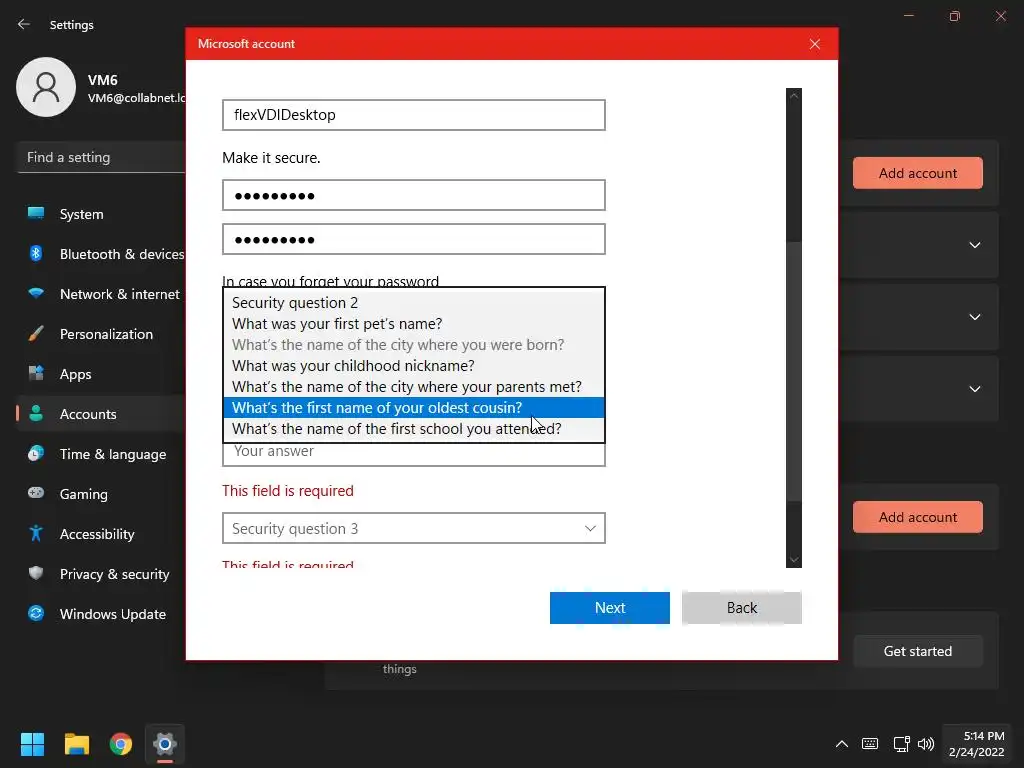
Task: Click the Get started button
Action: click(x=918, y=651)
